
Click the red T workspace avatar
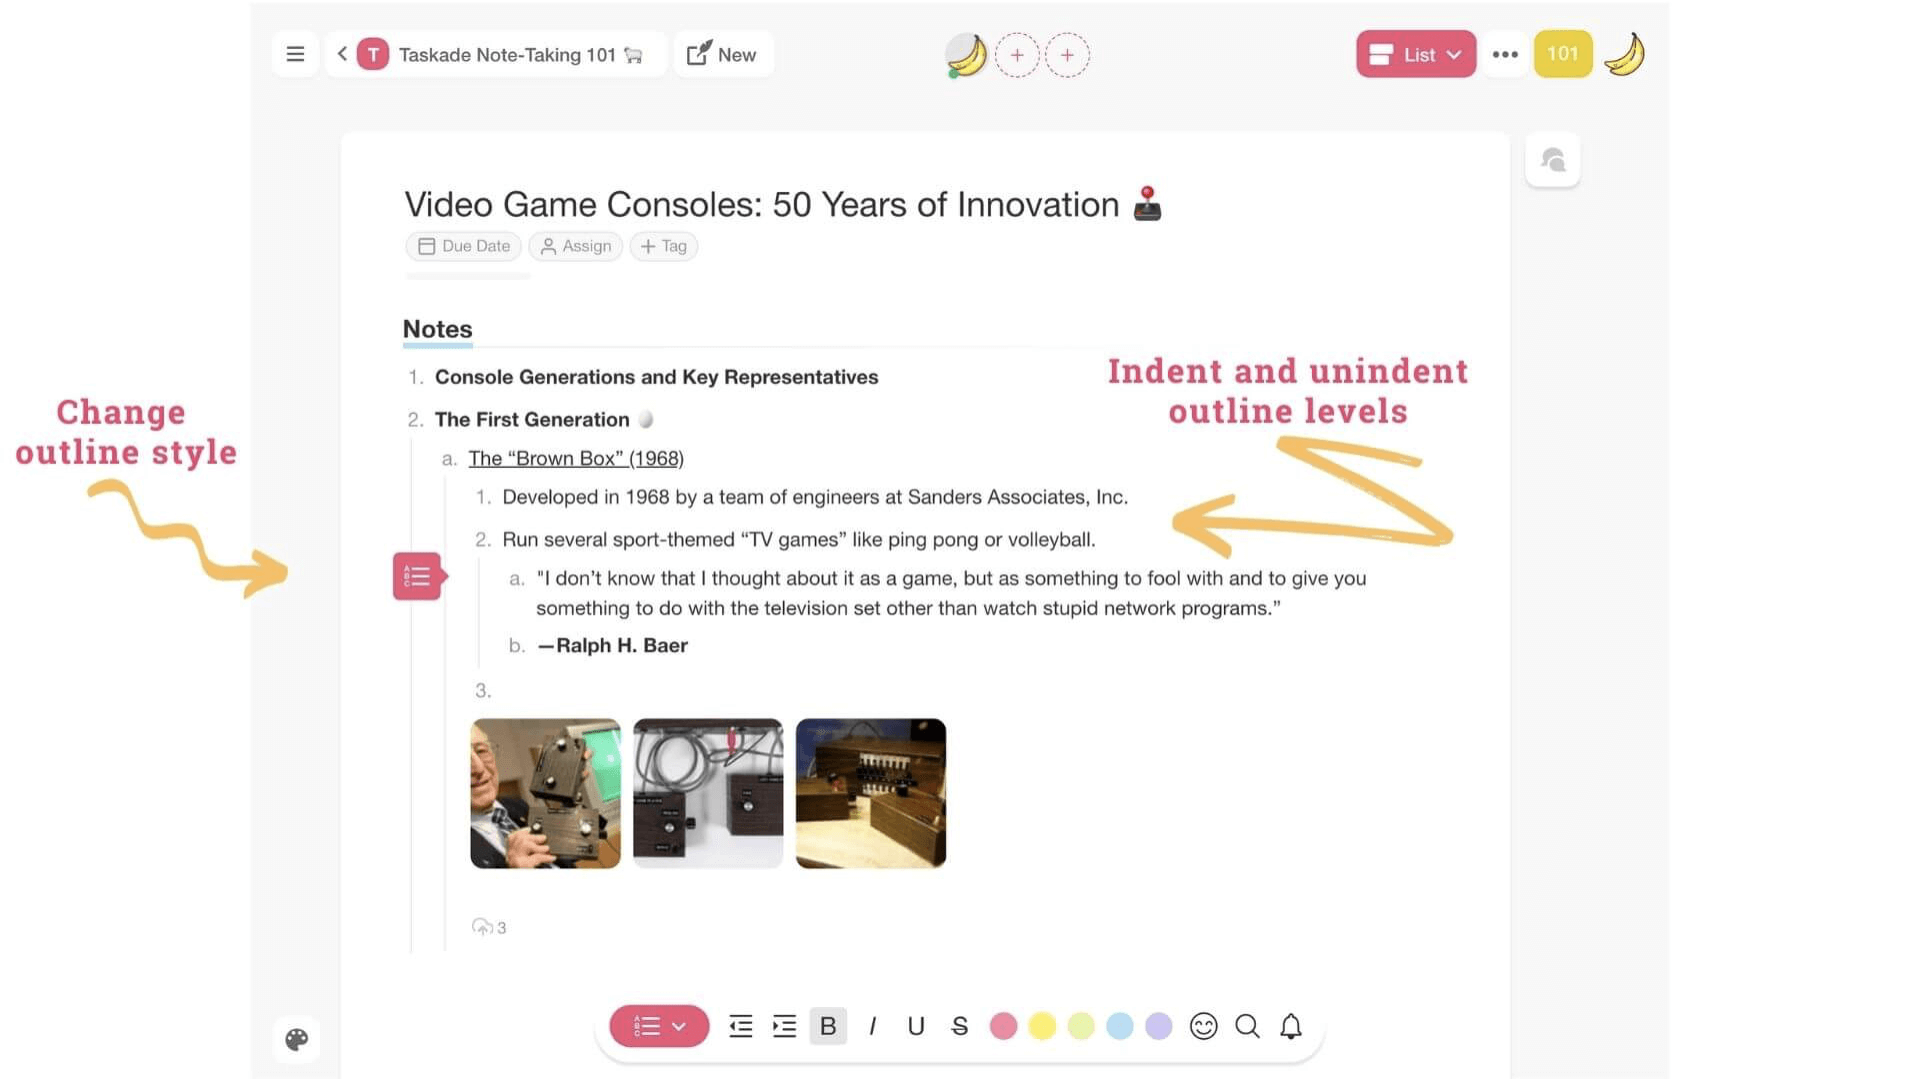(373, 54)
